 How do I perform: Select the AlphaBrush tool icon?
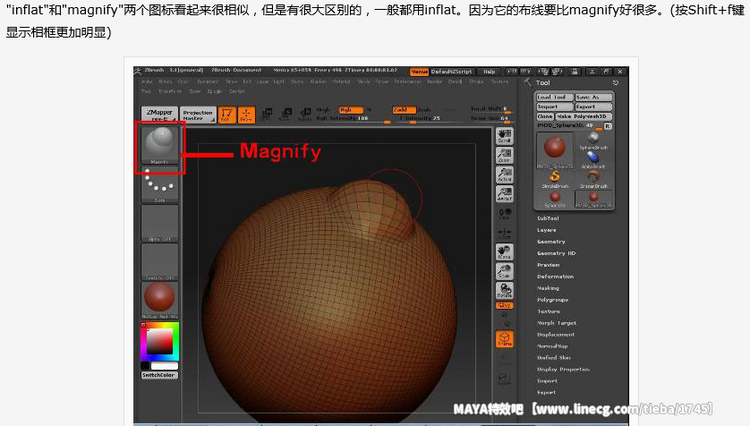click(x=594, y=160)
